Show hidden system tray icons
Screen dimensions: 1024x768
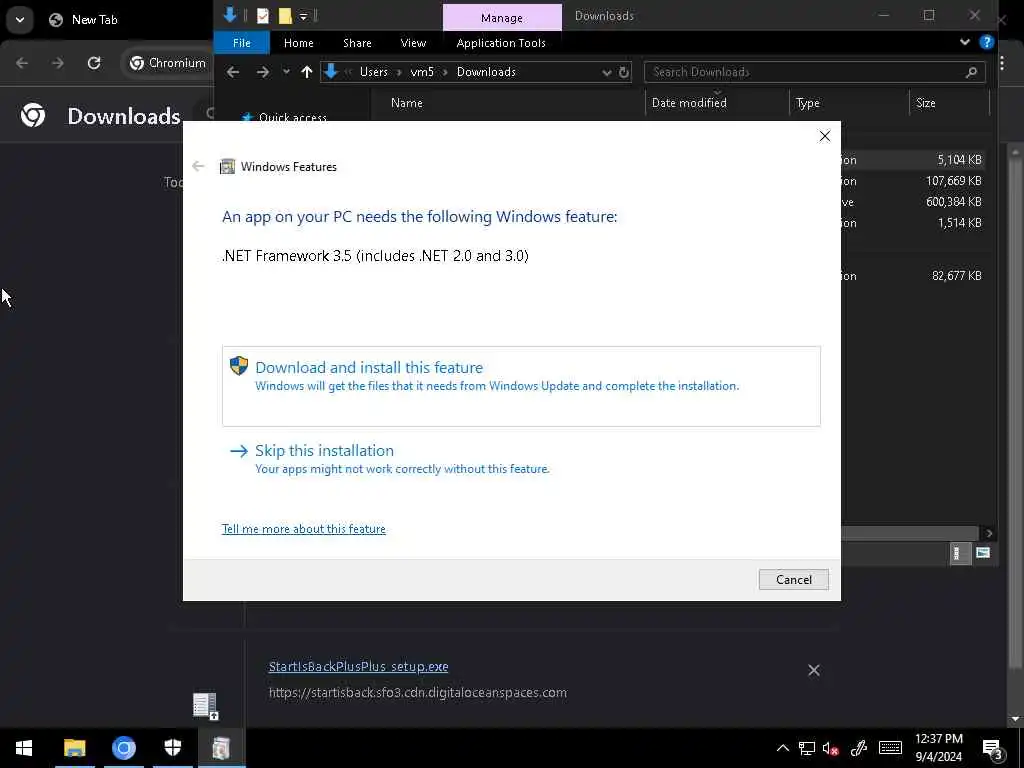[782, 748]
